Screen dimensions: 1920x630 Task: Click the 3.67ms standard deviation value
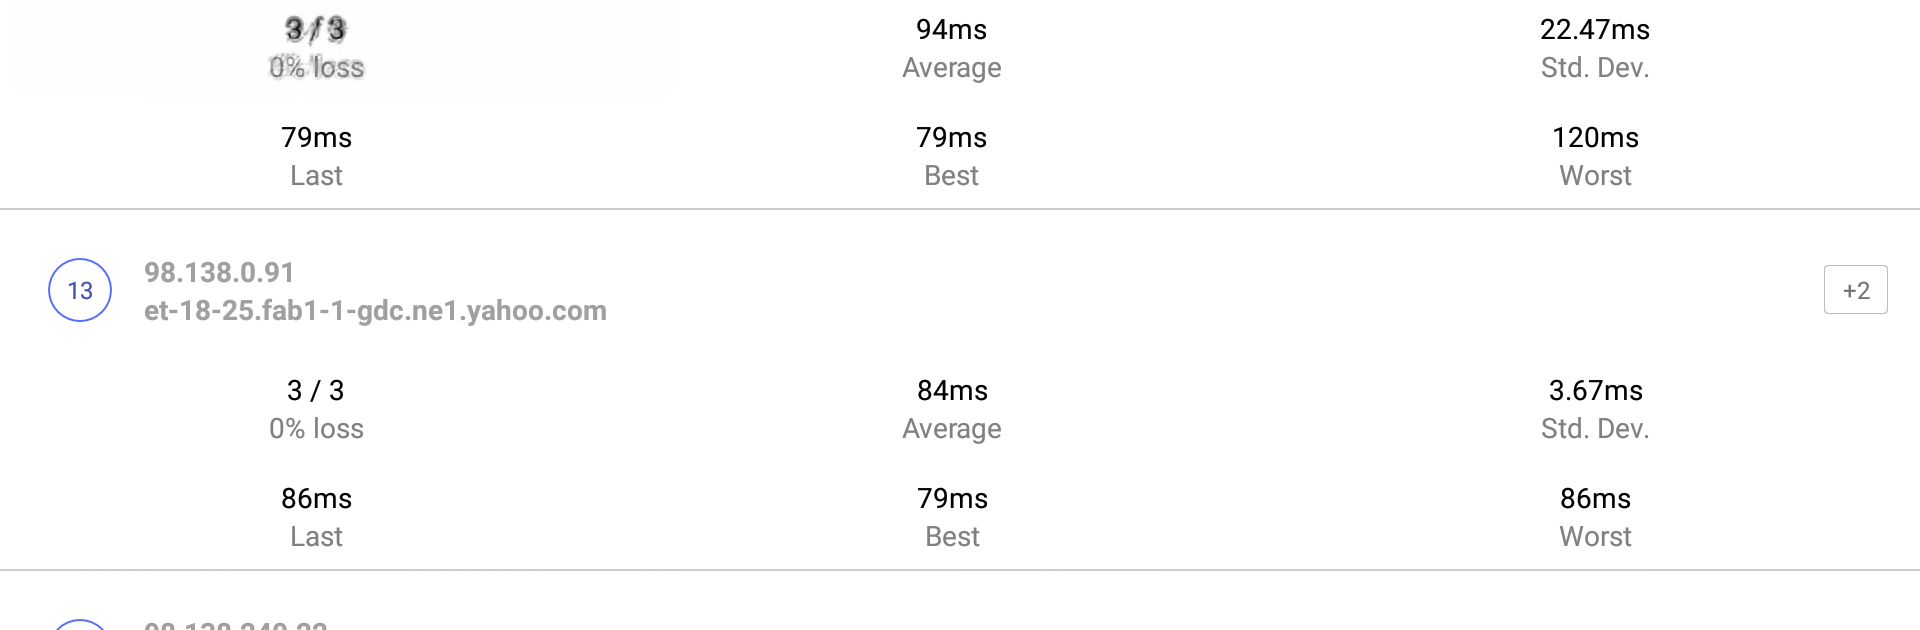[x=1595, y=390]
